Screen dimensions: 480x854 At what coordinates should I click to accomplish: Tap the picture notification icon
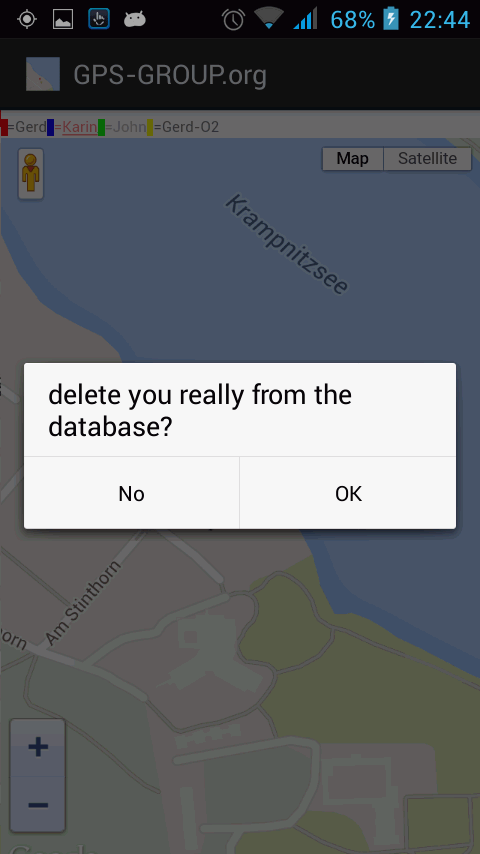(63, 20)
